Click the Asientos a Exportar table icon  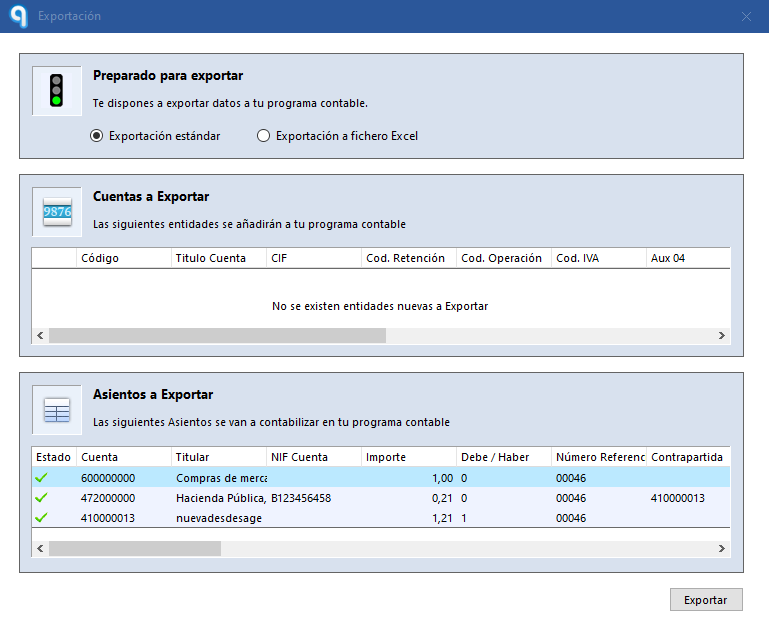tap(56, 410)
